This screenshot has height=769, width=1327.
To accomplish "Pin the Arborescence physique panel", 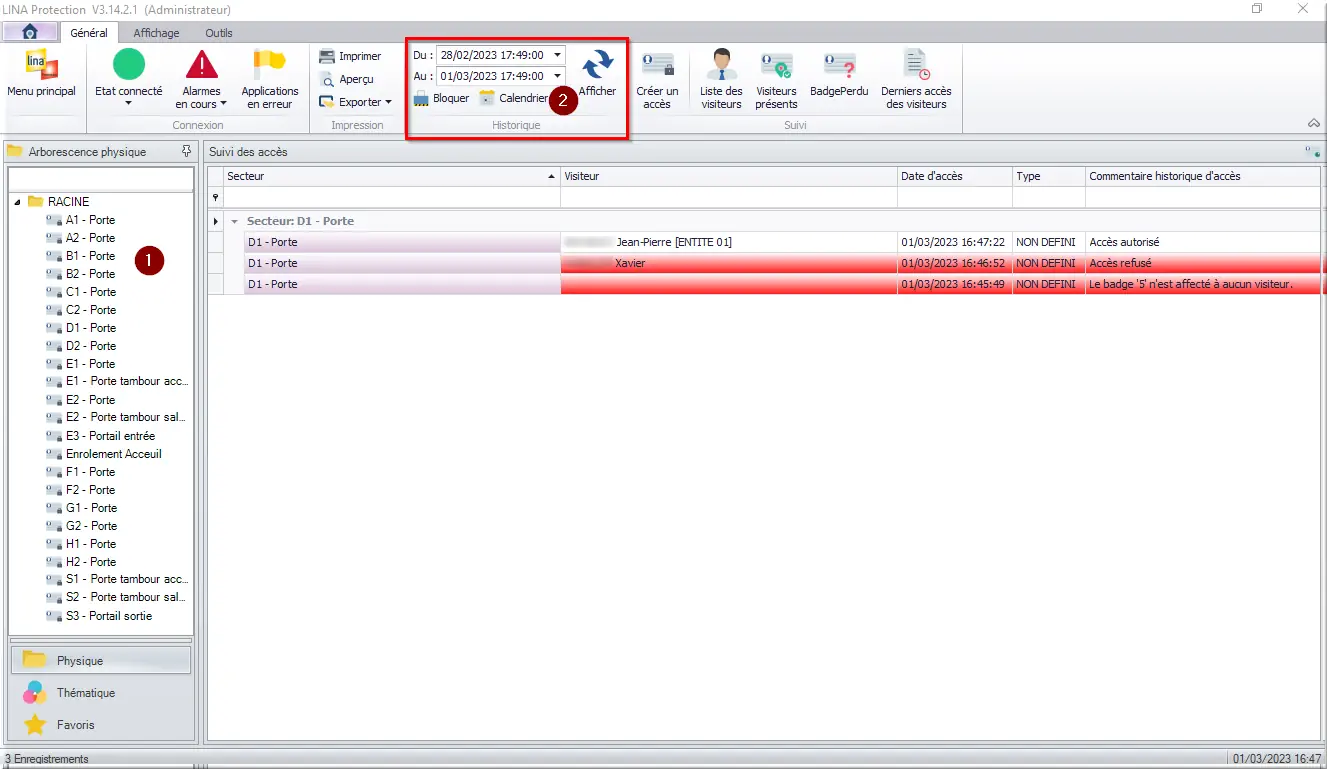I will [x=186, y=152].
